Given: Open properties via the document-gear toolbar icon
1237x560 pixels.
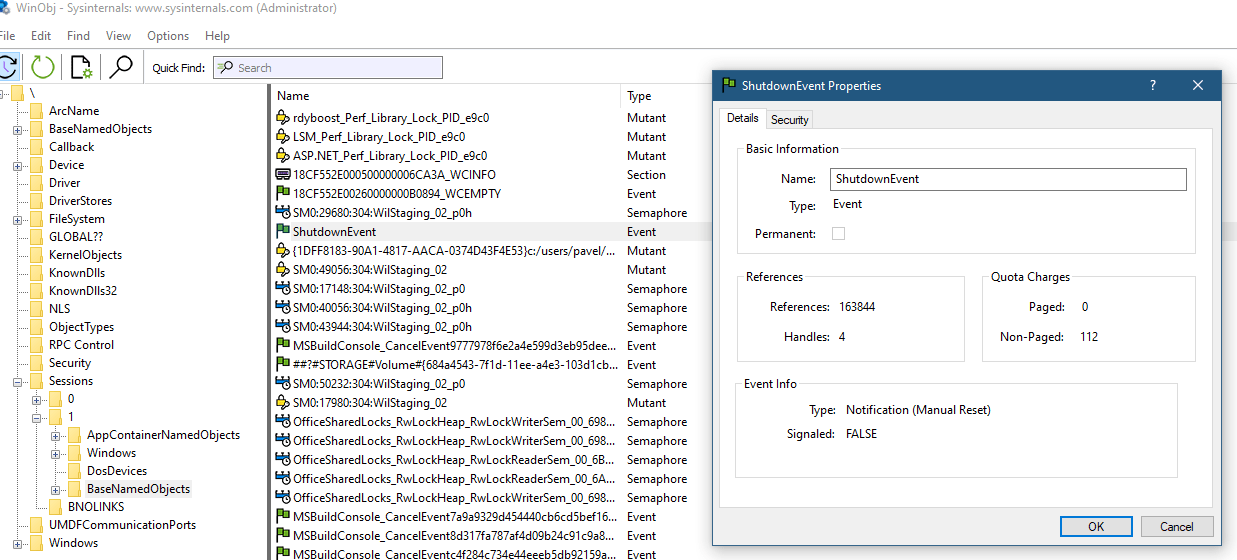Looking at the screenshot, I should coord(82,67).
